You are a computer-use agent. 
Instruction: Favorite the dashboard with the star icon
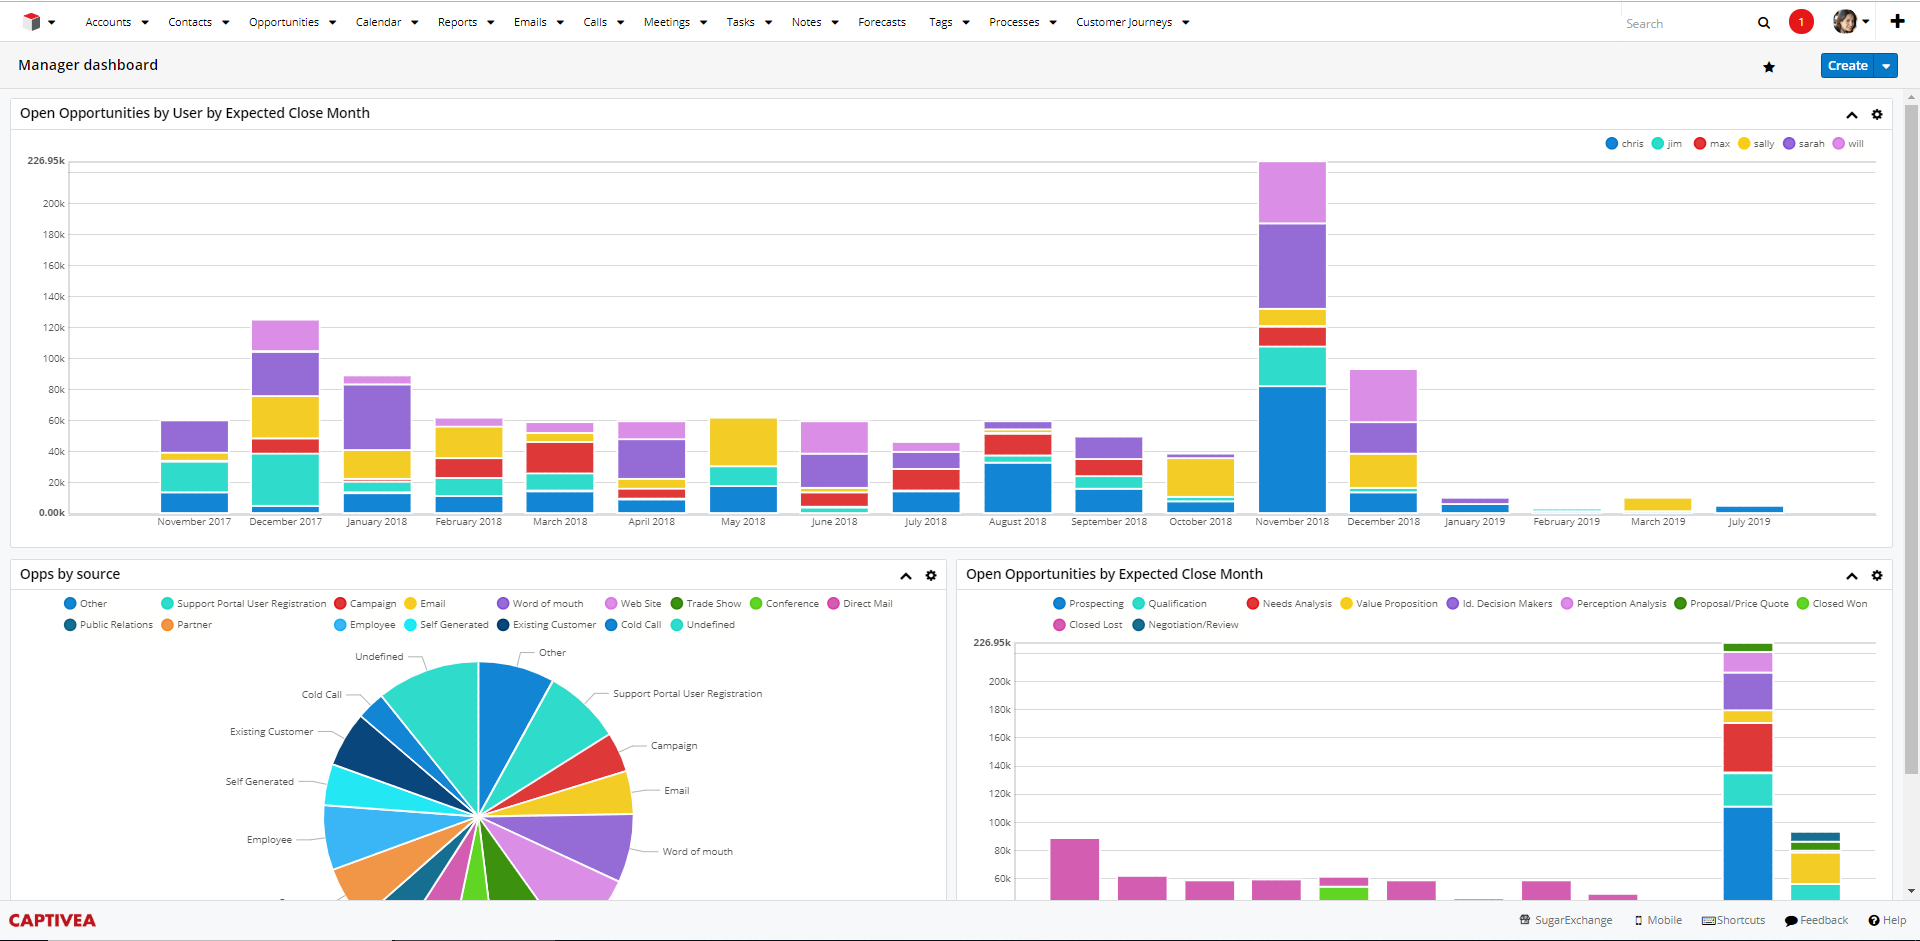click(1769, 67)
